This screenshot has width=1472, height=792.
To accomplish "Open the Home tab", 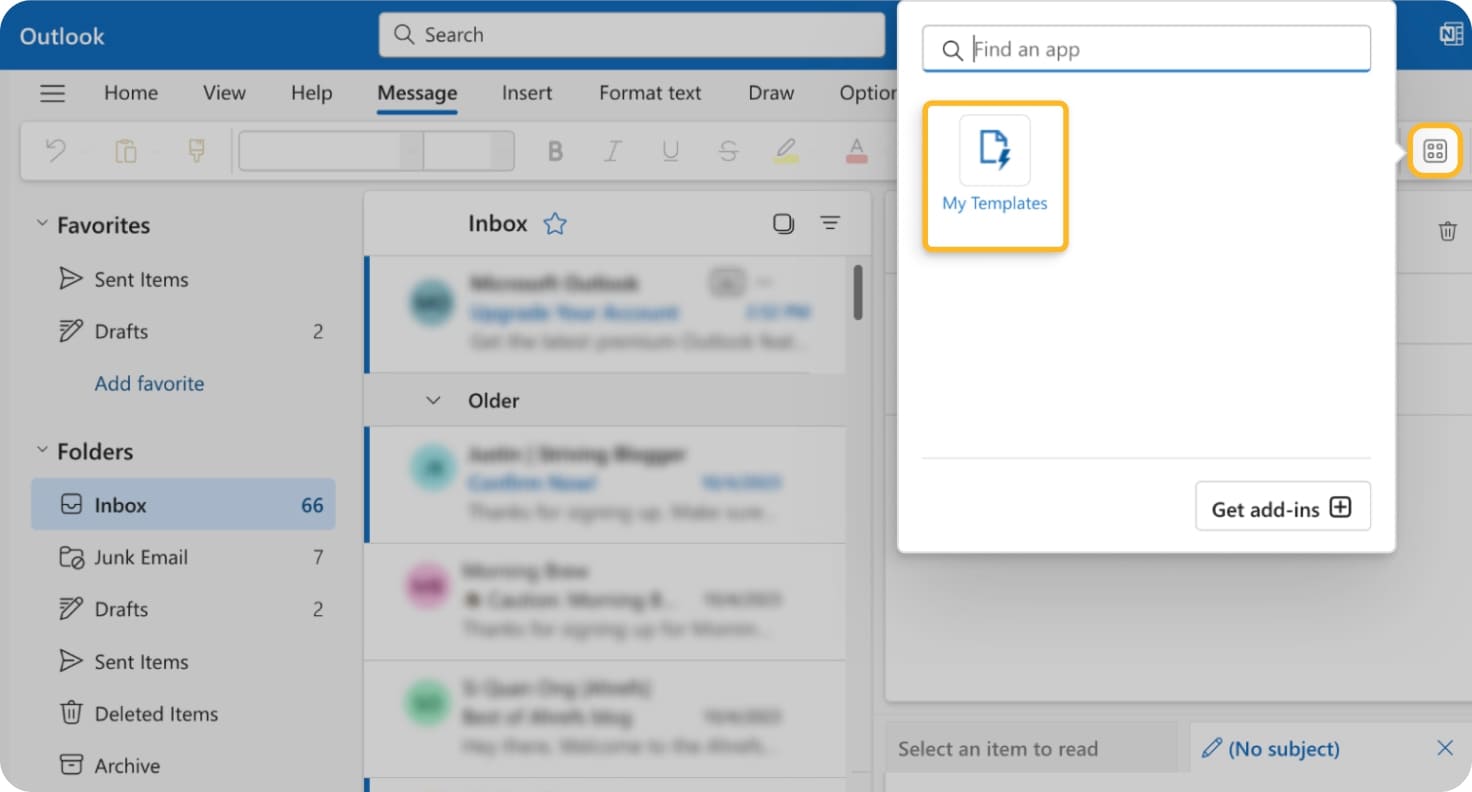I will click(131, 93).
